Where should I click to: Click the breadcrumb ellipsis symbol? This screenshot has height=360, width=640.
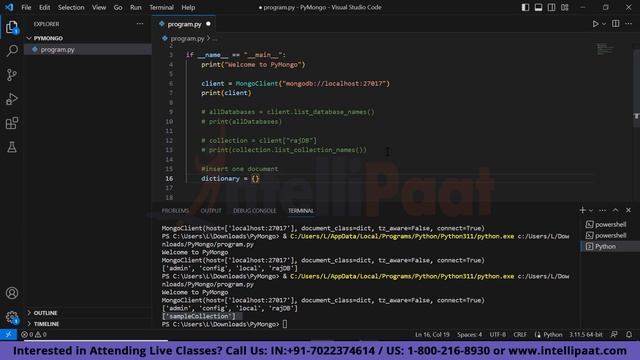pyautogui.click(x=215, y=38)
